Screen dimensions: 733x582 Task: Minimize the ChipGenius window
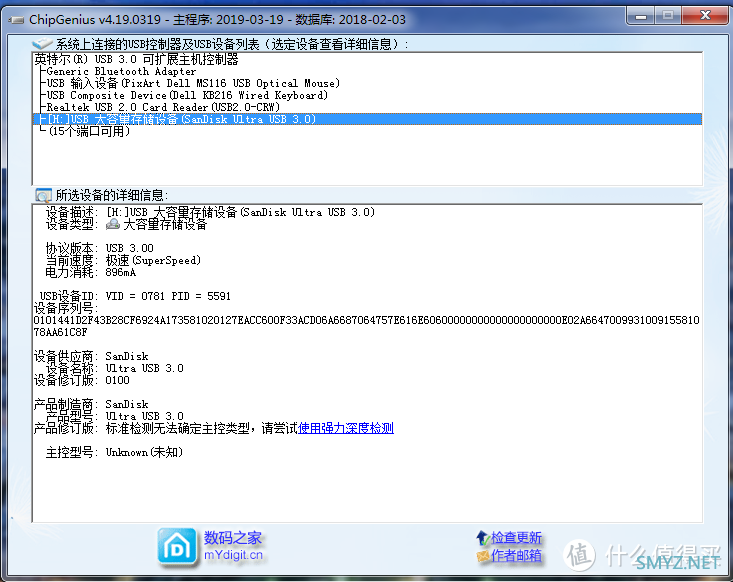pos(641,16)
